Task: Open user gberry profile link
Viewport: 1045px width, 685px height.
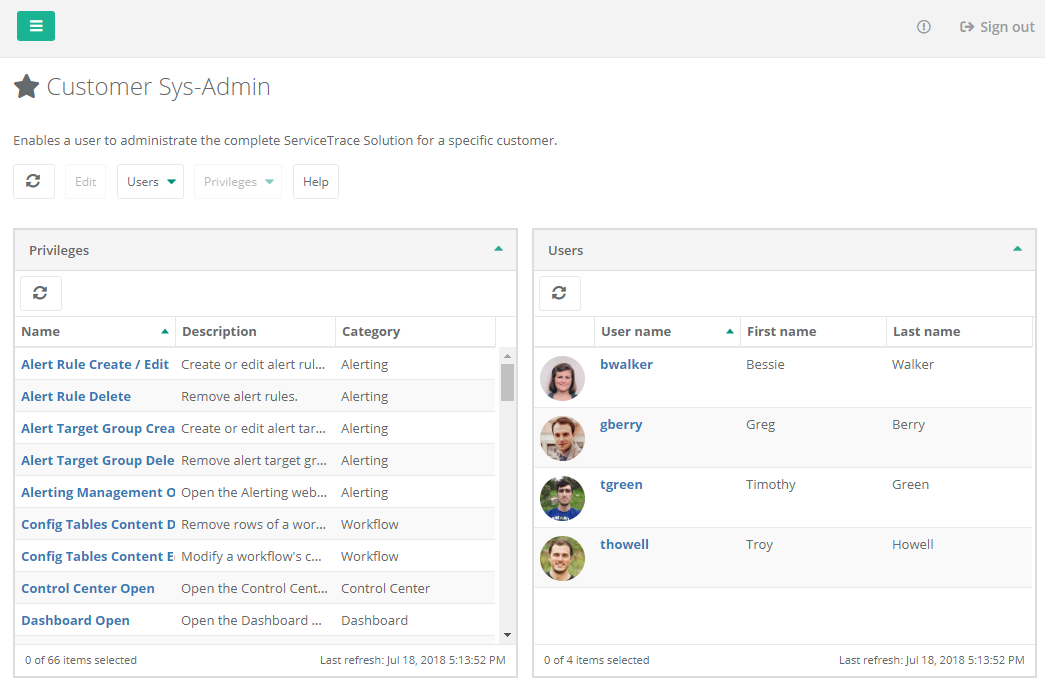Action: click(x=621, y=425)
